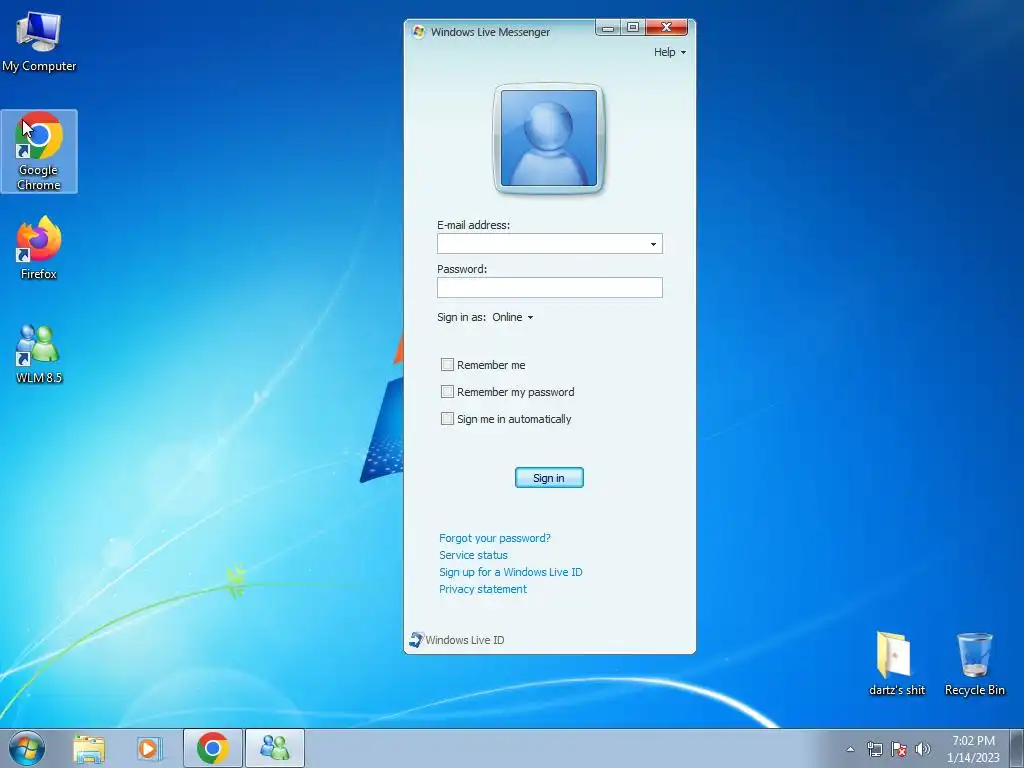Launch Windows Media Player from taskbar
This screenshot has width=1024, height=768.
(149, 748)
